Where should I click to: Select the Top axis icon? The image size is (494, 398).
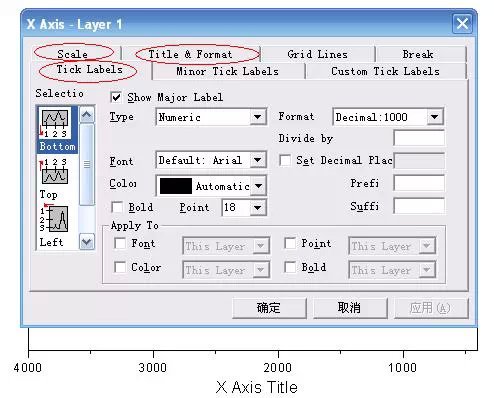tap(55, 172)
